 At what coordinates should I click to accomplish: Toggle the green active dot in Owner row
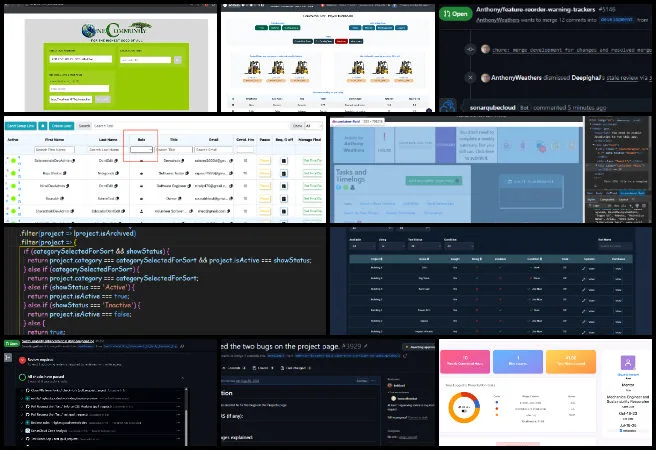point(13,199)
